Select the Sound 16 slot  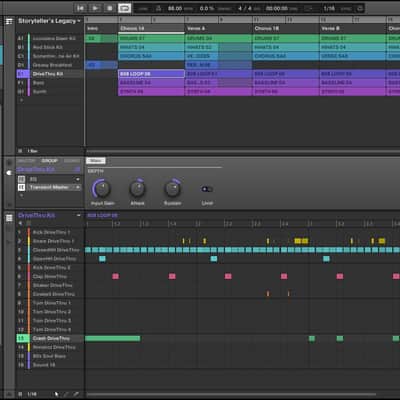(50, 365)
